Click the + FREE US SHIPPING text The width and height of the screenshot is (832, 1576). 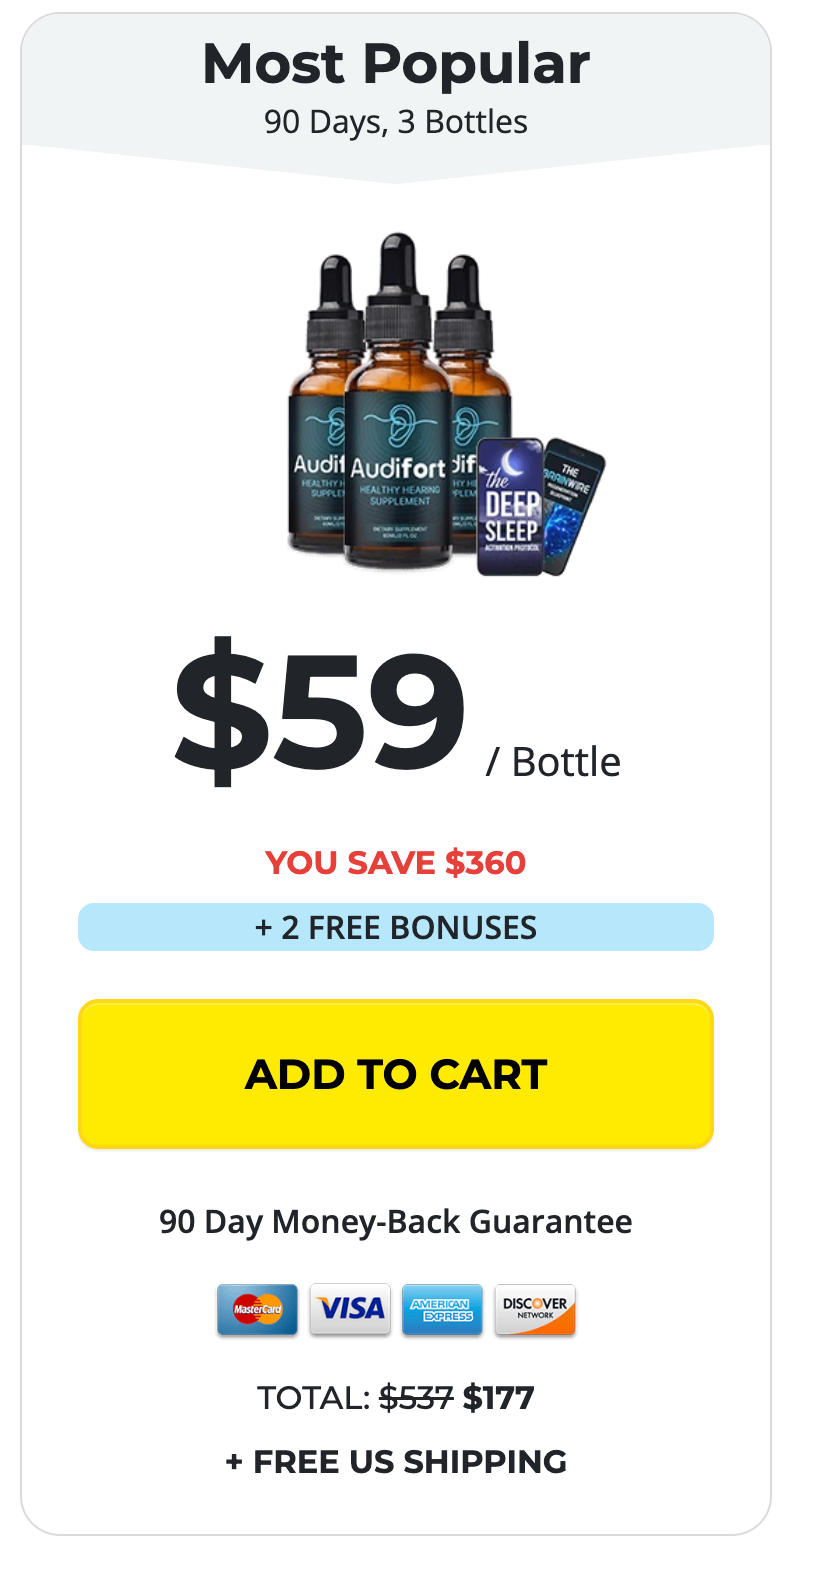[x=396, y=1461]
